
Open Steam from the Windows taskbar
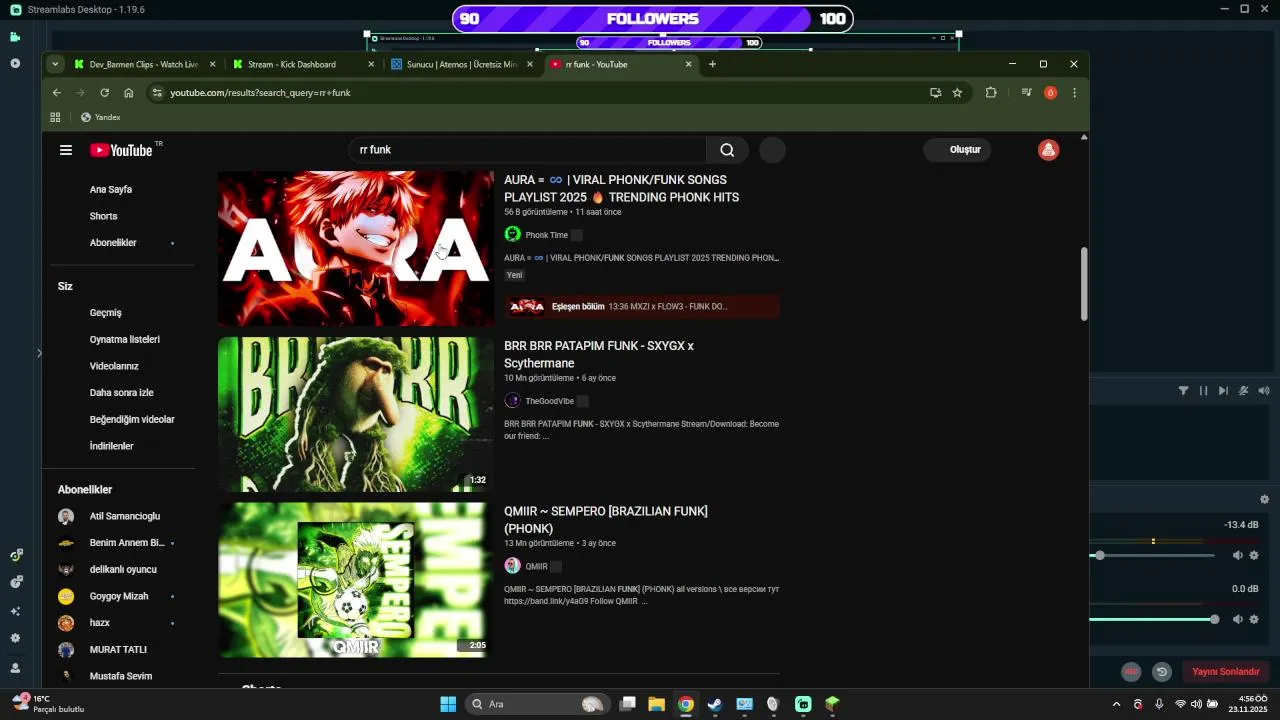point(715,704)
